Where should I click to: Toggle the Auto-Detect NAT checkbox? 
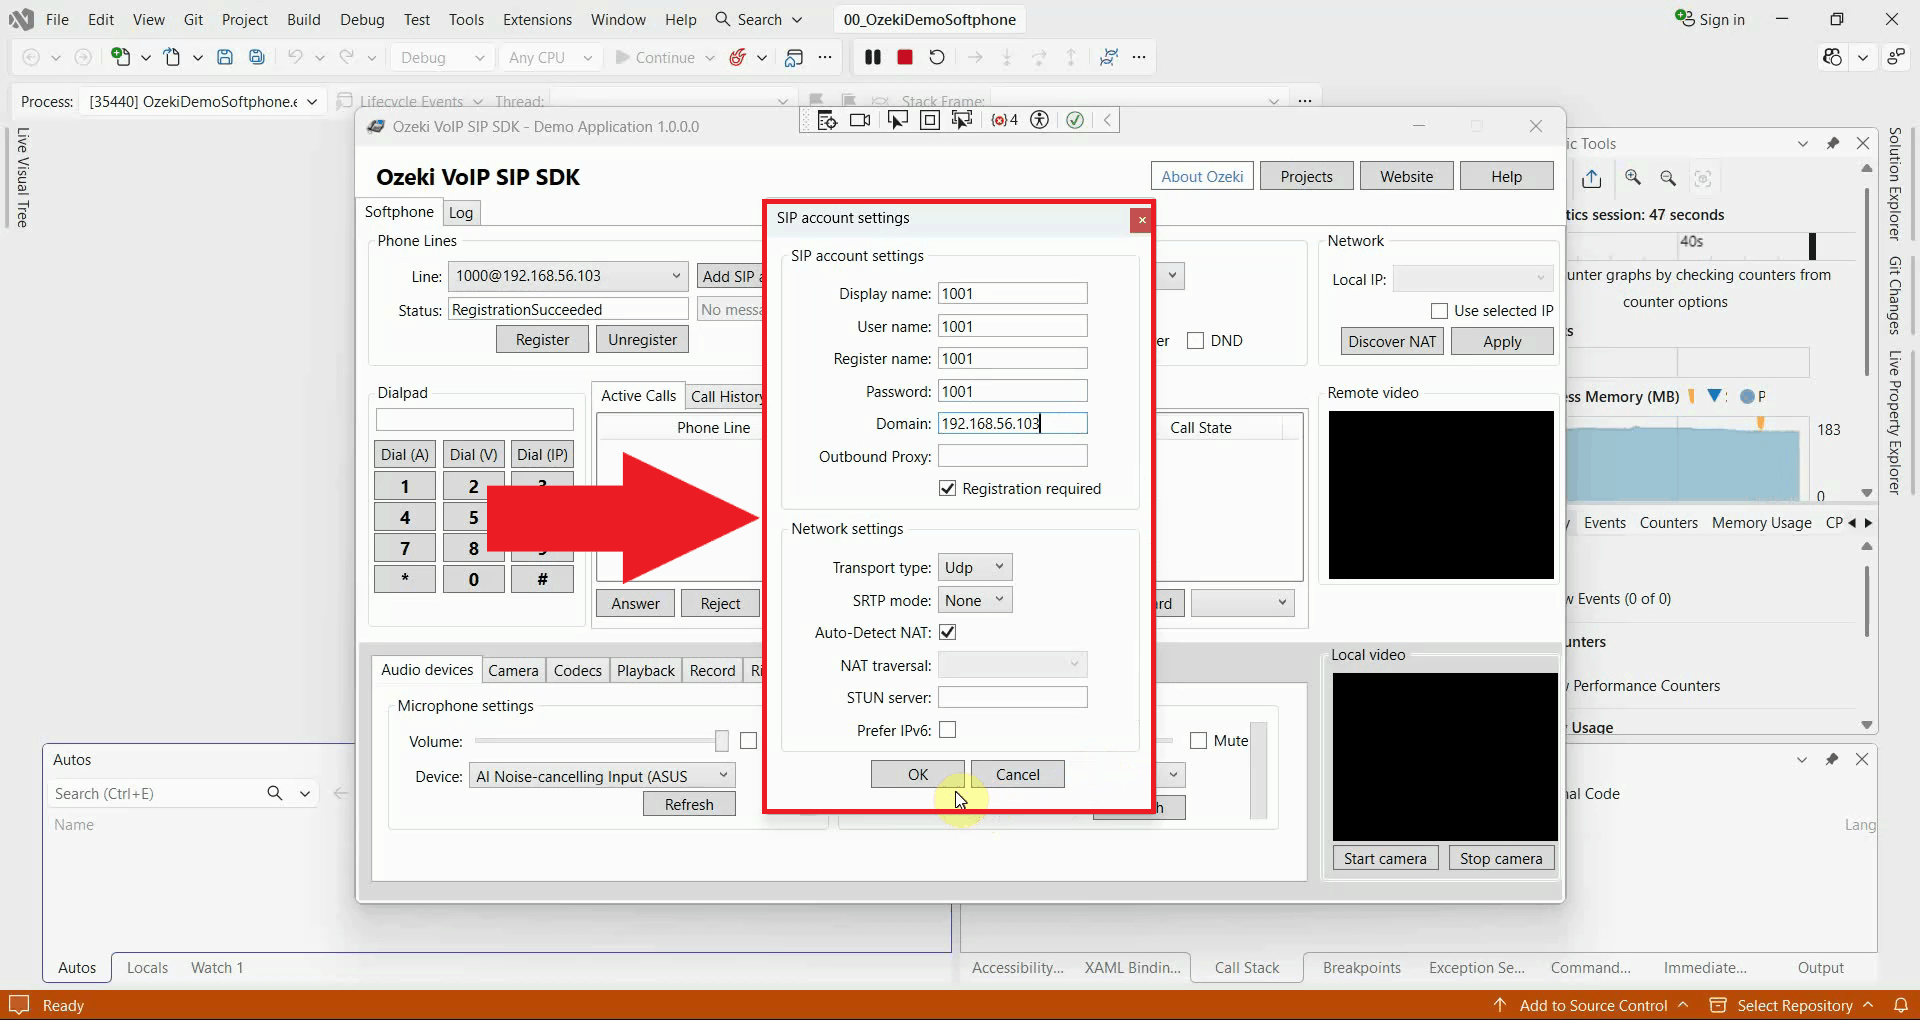pyautogui.click(x=948, y=632)
